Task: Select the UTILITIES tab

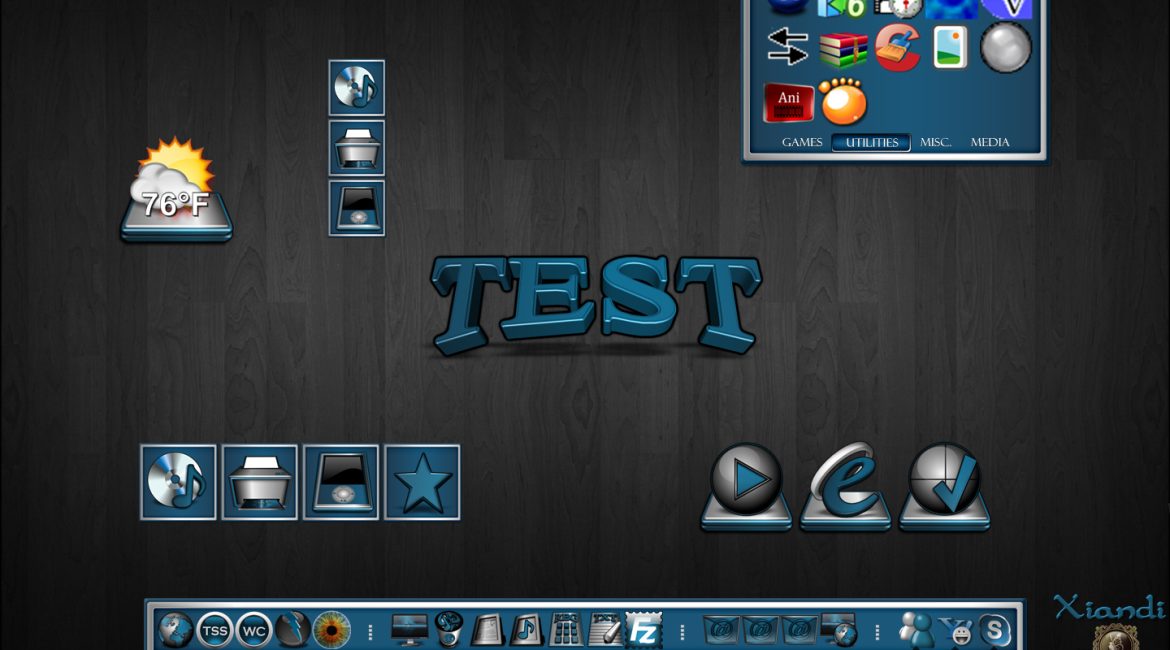Action: pyautogui.click(x=871, y=143)
